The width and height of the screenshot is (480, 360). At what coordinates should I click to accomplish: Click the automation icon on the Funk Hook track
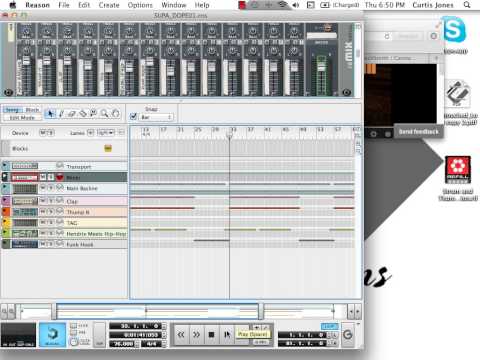[60, 244]
